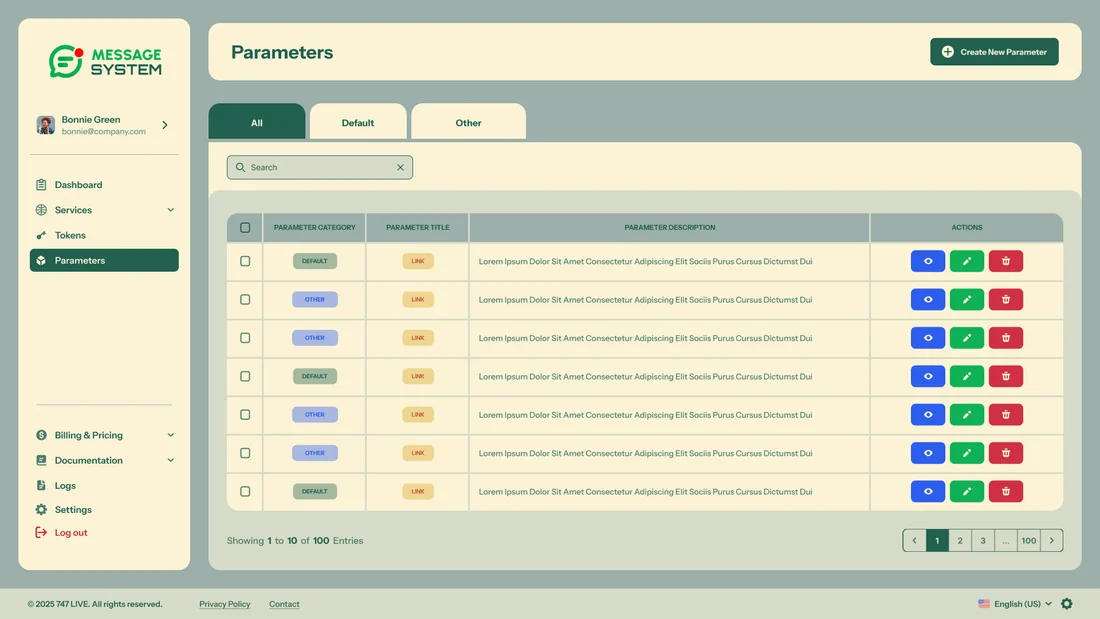Click the red trash icon in second row
1100x619 pixels.
coord(1005,300)
